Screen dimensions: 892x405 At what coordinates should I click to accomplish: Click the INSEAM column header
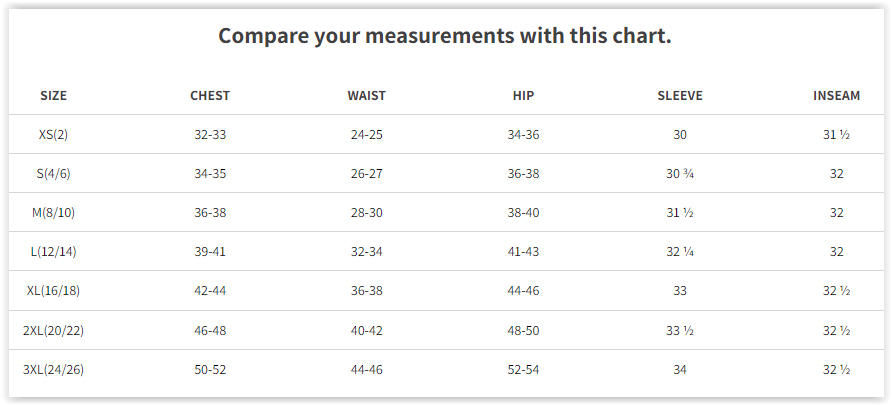(836, 96)
